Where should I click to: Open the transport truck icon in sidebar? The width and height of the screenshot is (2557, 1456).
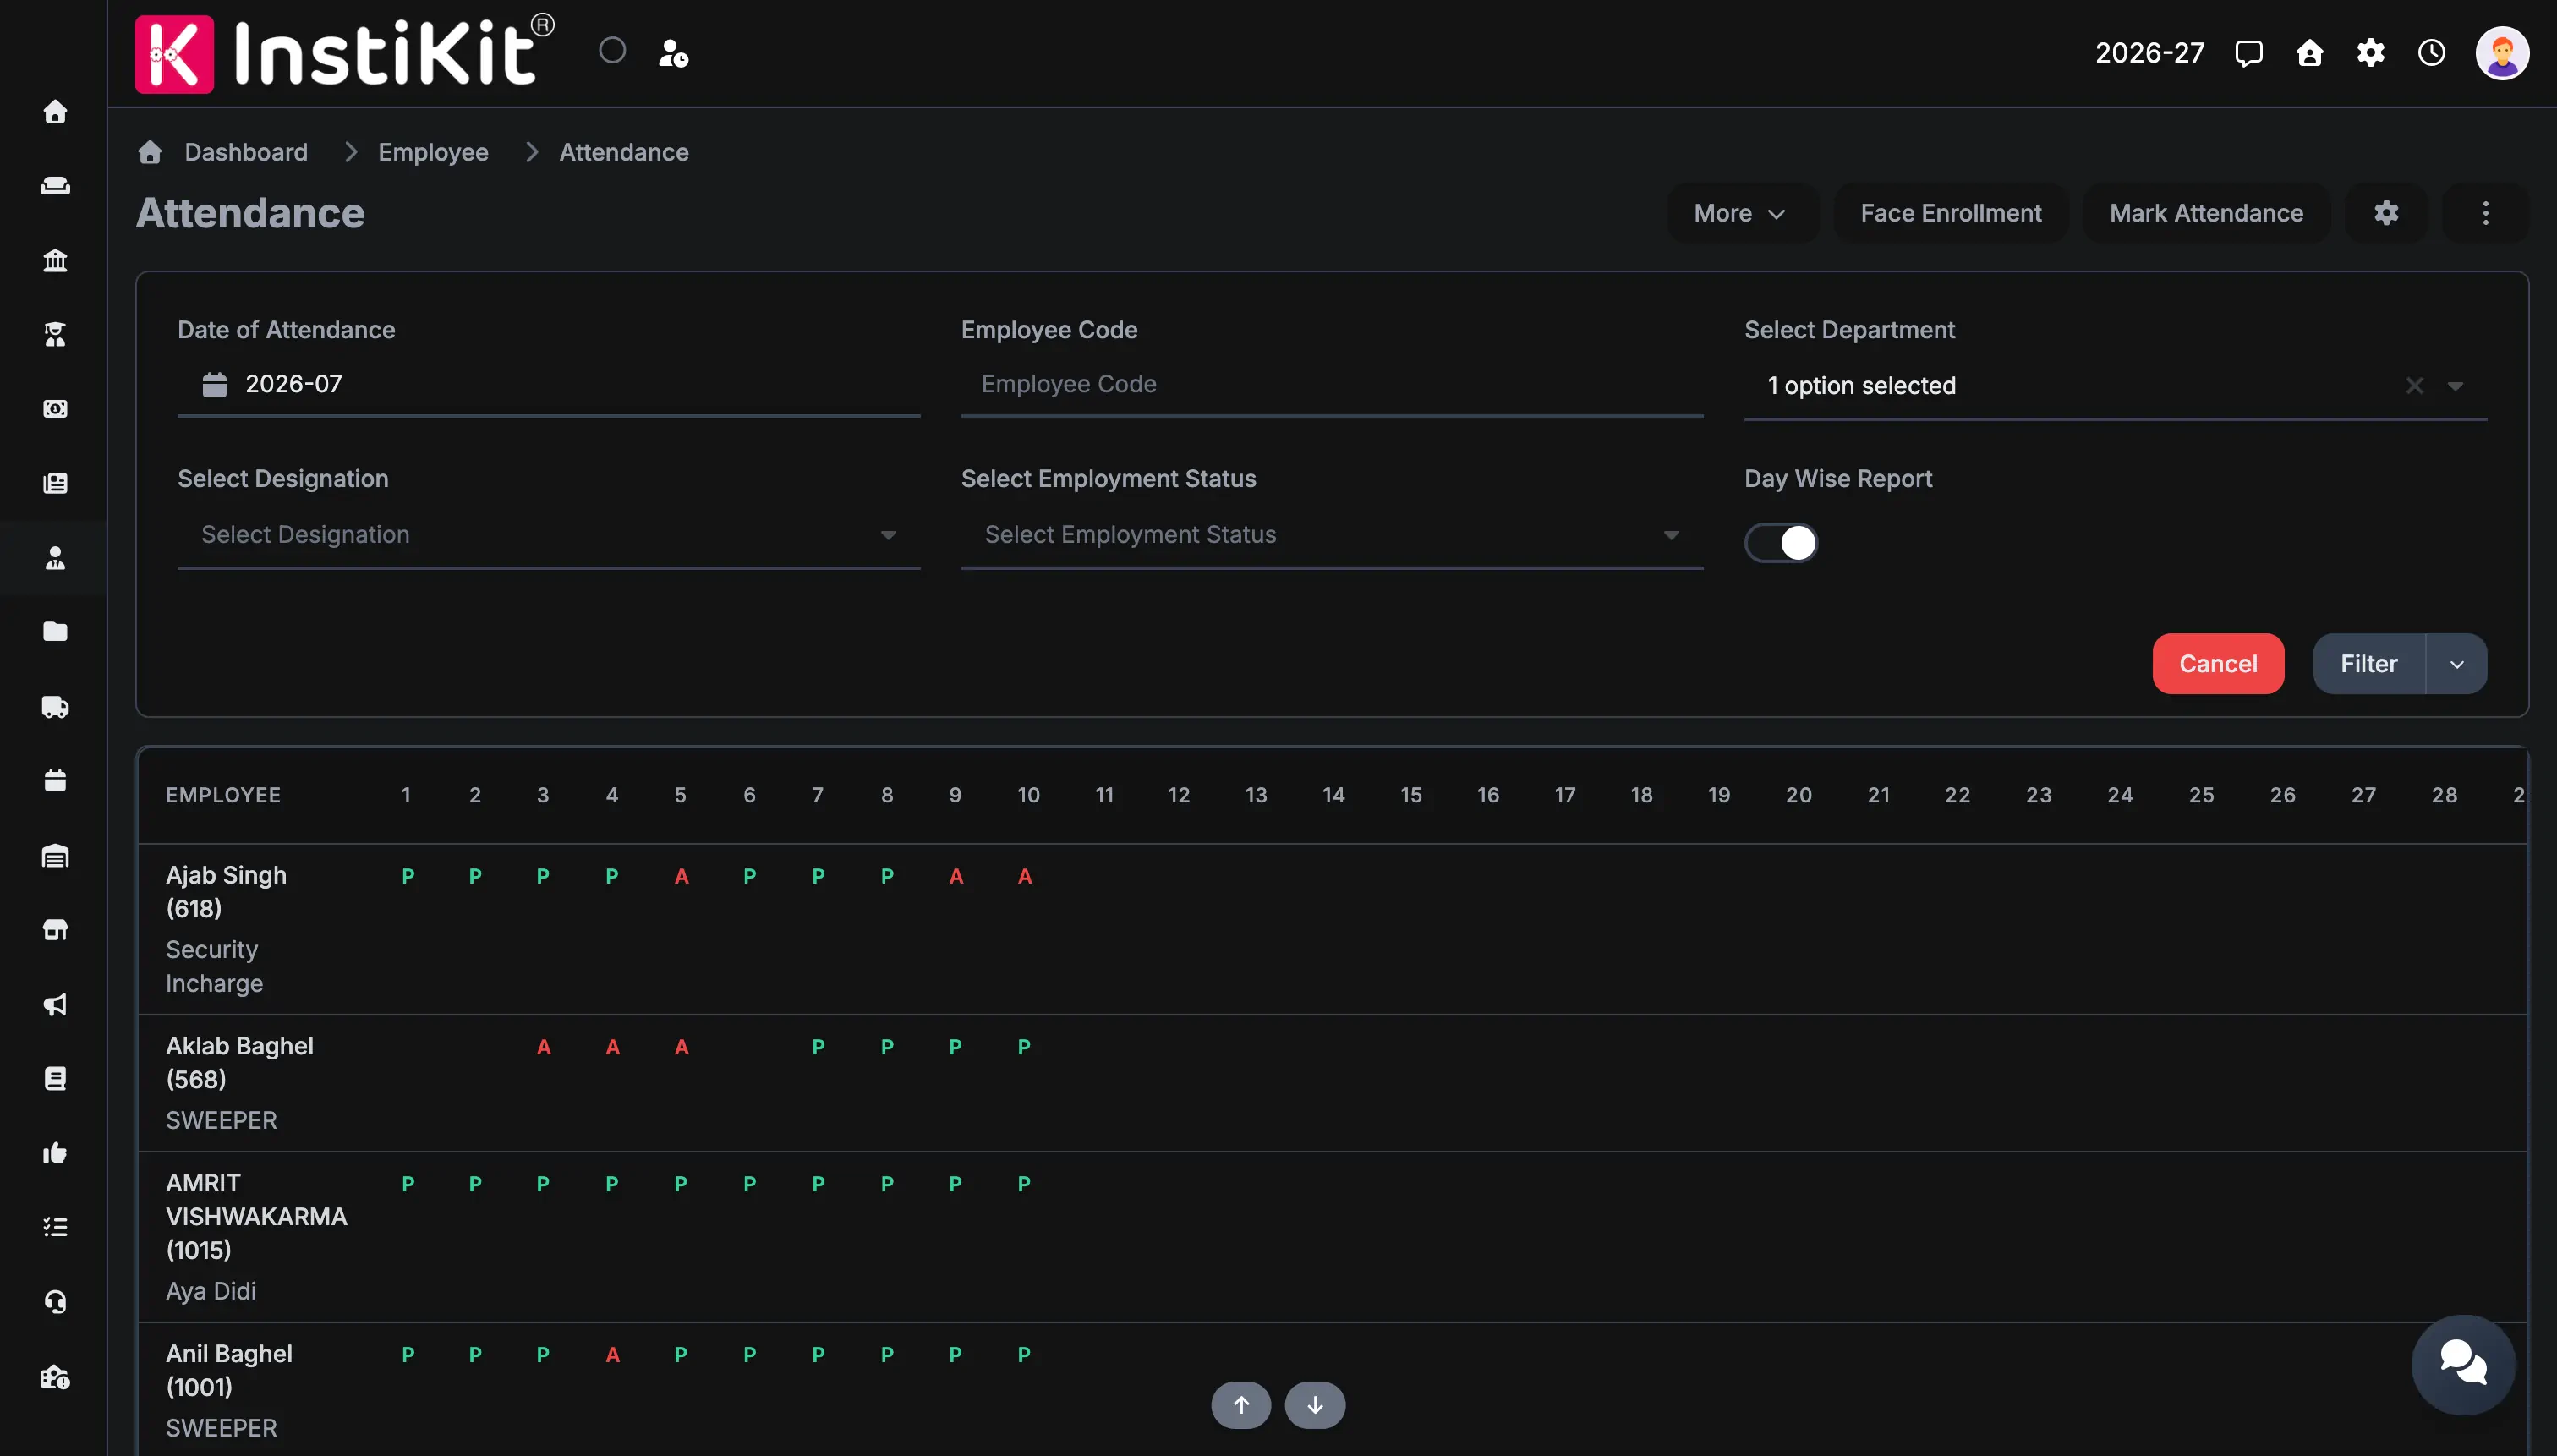click(x=55, y=707)
